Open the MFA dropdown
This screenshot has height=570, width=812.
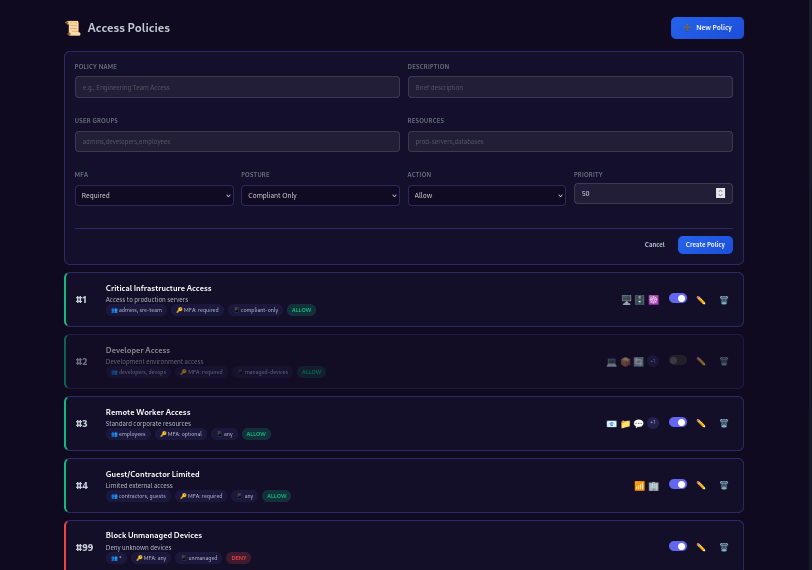pyautogui.click(x=154, y=195)
